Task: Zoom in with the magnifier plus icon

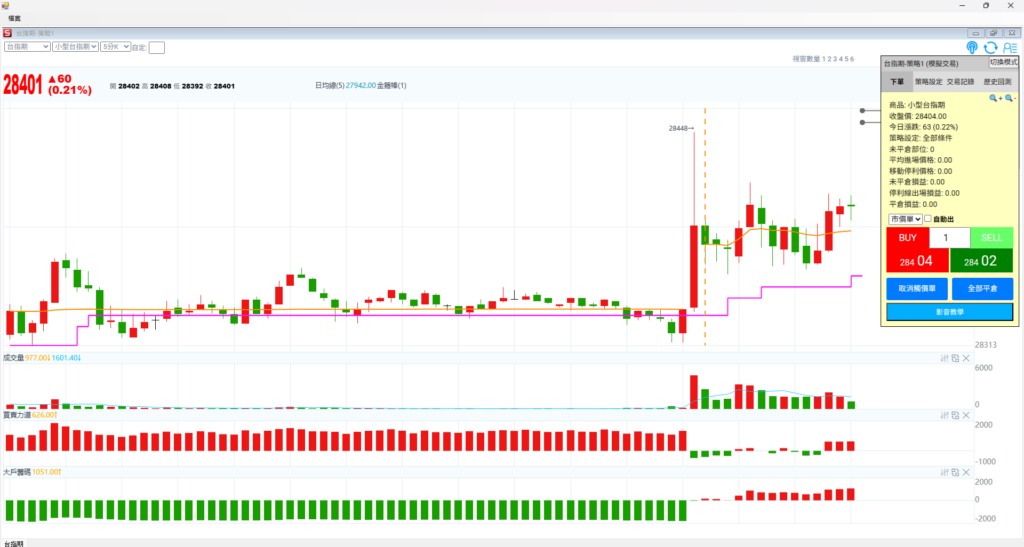Action: pos(995,98)
